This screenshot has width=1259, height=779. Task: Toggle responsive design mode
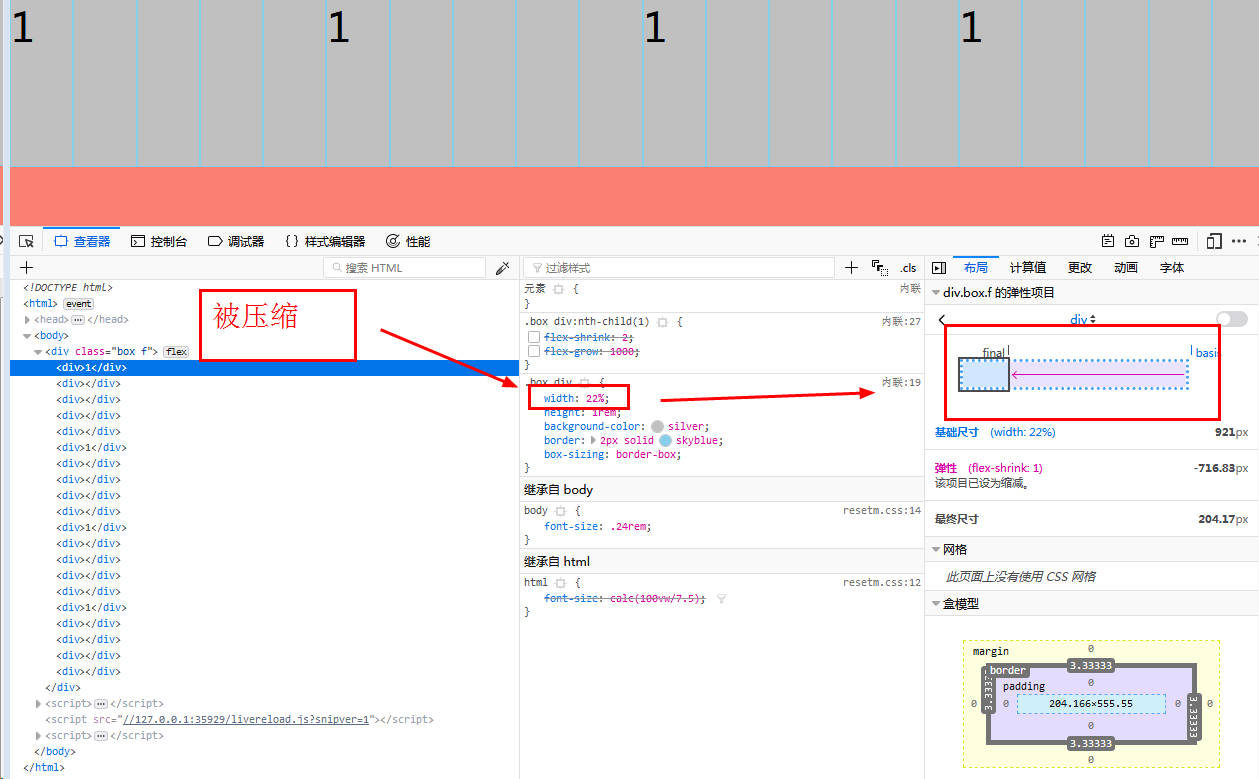pos(1214,241)
